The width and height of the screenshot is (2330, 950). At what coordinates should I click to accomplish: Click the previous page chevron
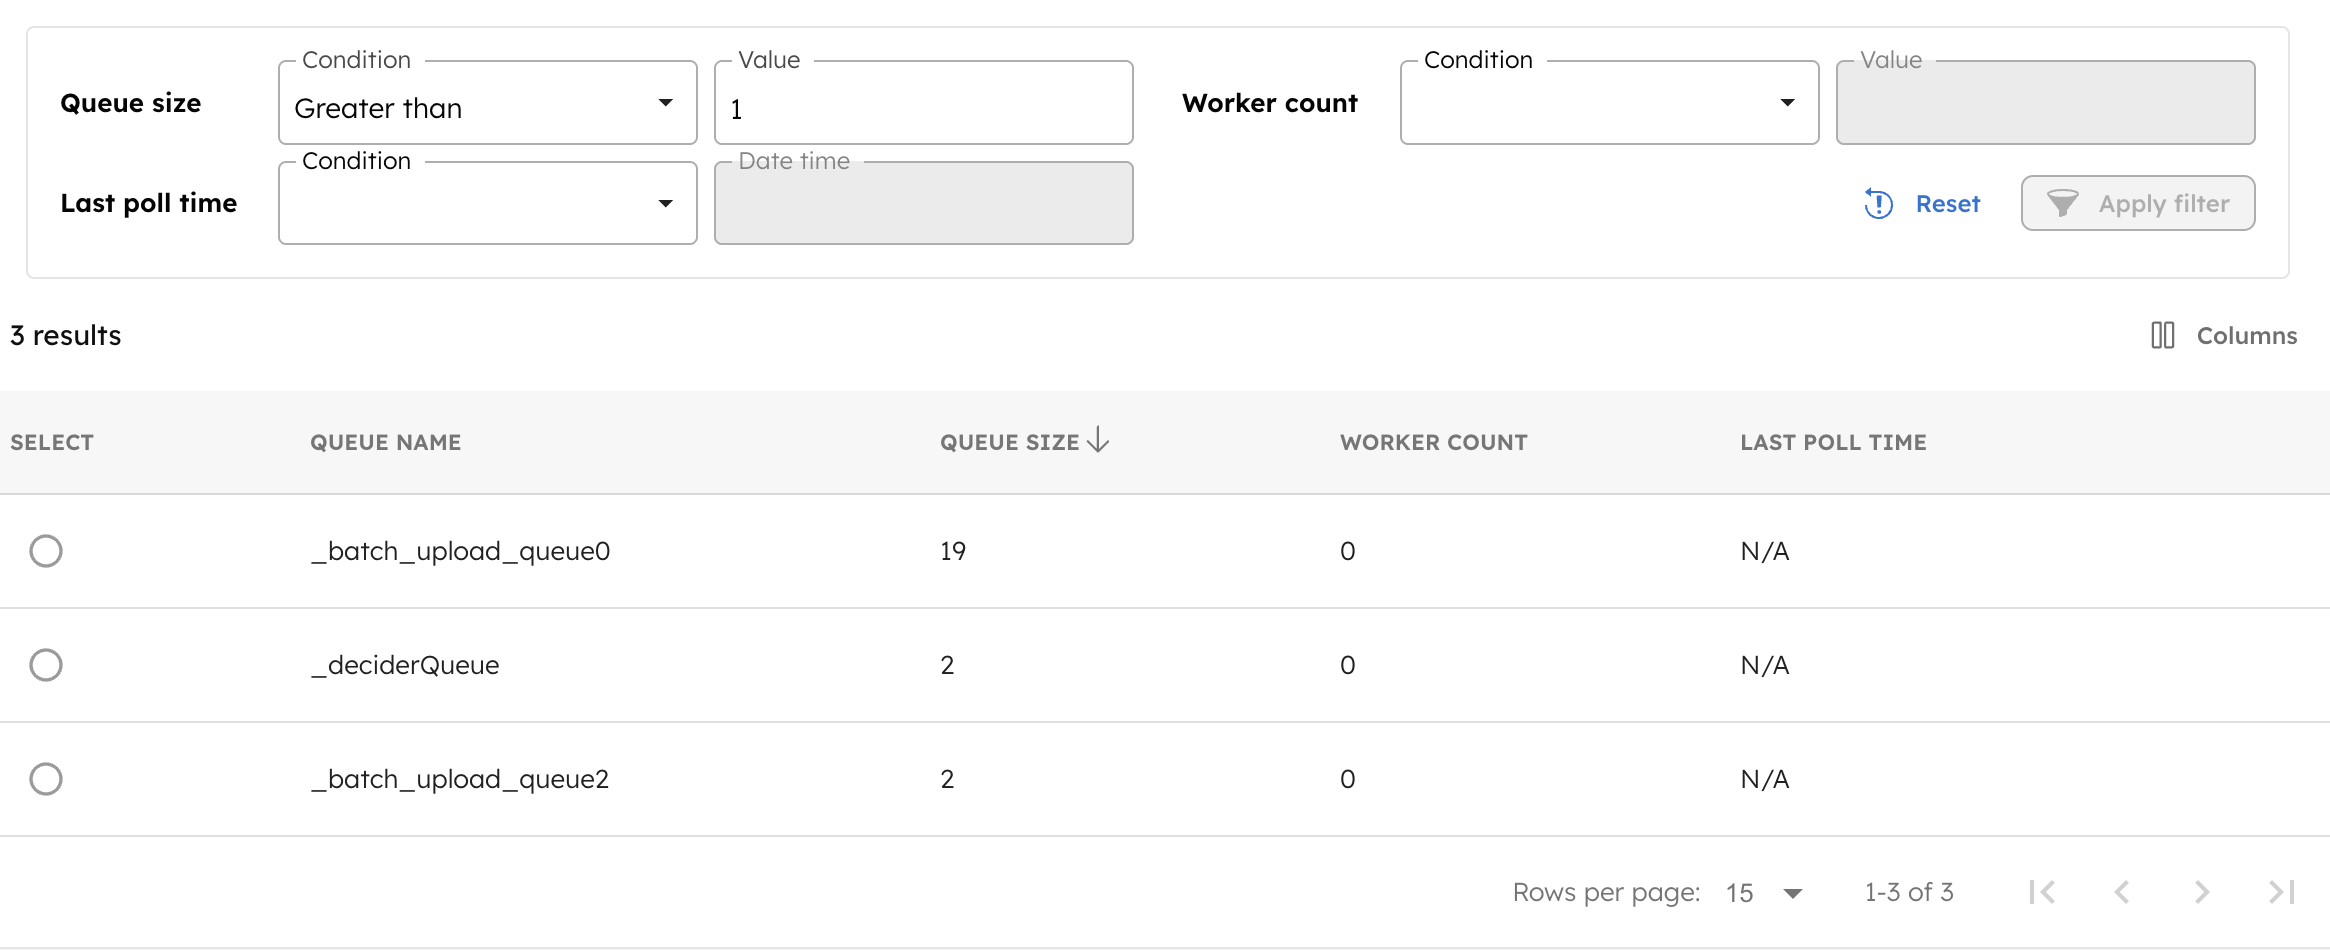tap(2122, 891)
